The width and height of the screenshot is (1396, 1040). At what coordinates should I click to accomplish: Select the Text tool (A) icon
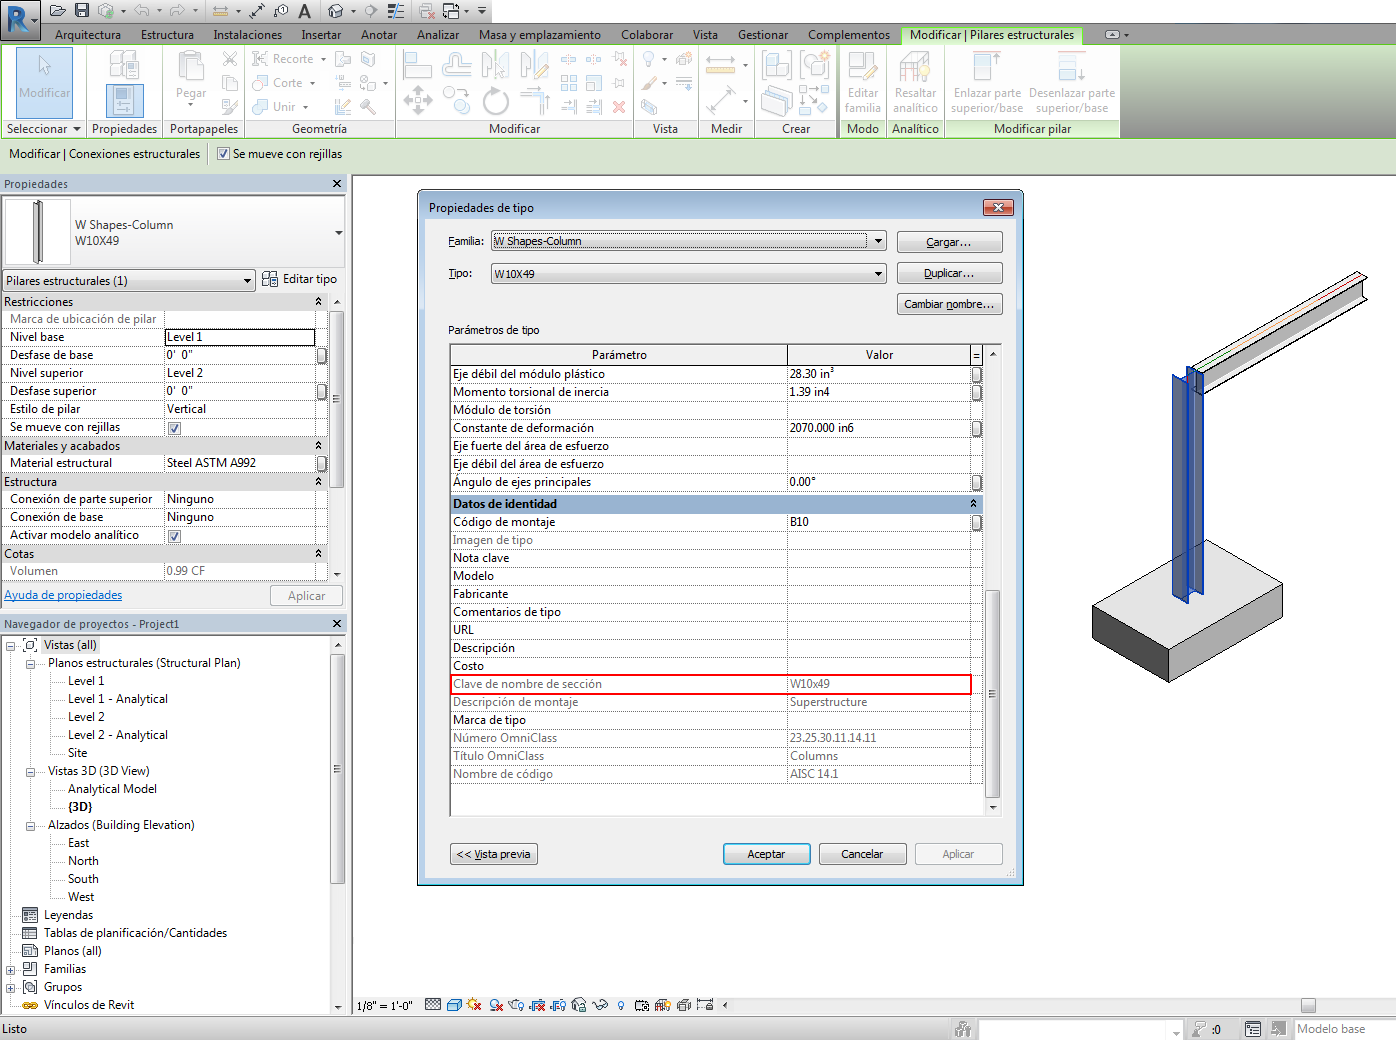304,11
